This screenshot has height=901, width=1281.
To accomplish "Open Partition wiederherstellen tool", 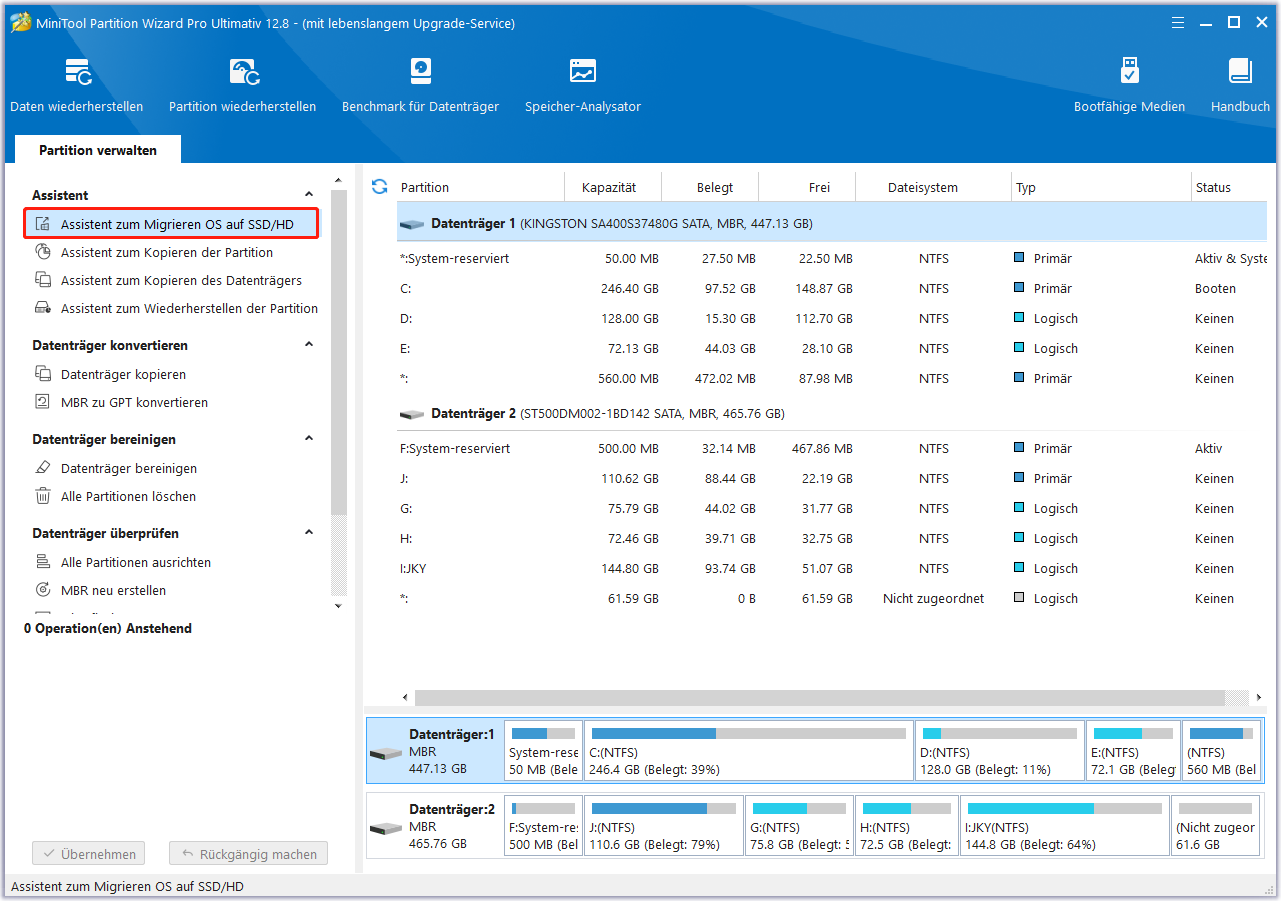I will pos(243,86).
